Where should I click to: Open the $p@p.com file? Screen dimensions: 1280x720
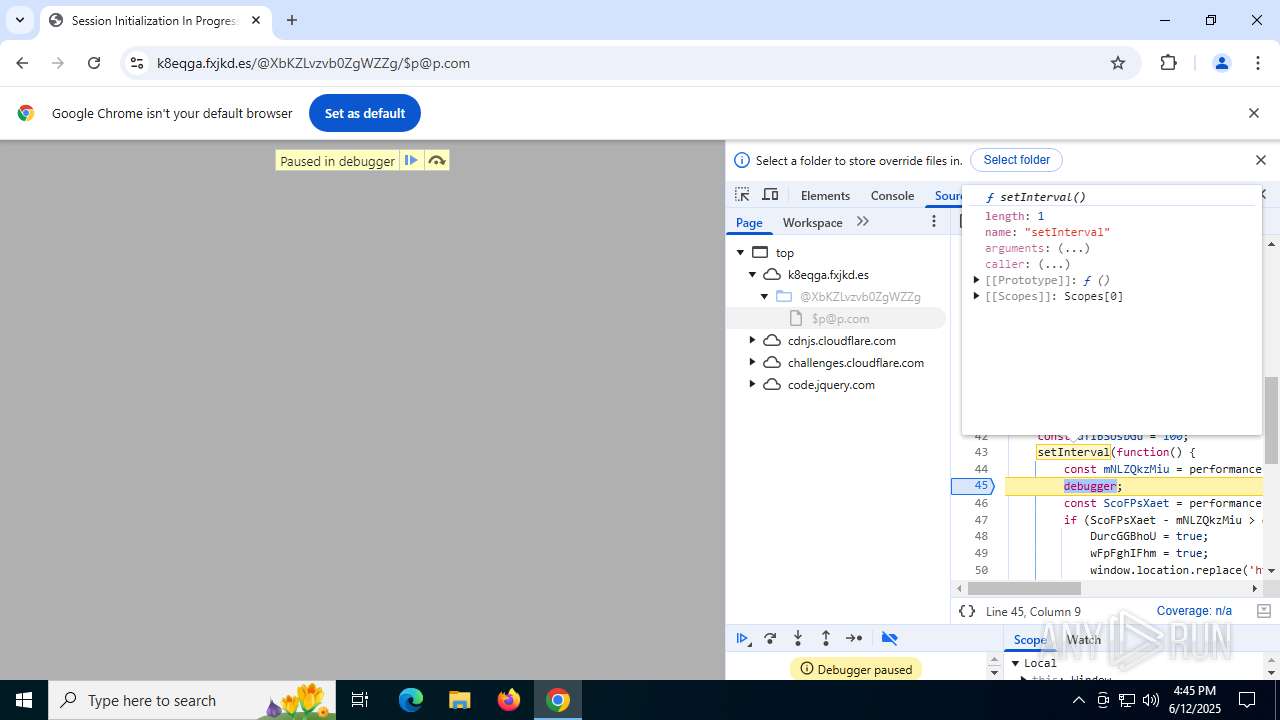tap(840, 318)
